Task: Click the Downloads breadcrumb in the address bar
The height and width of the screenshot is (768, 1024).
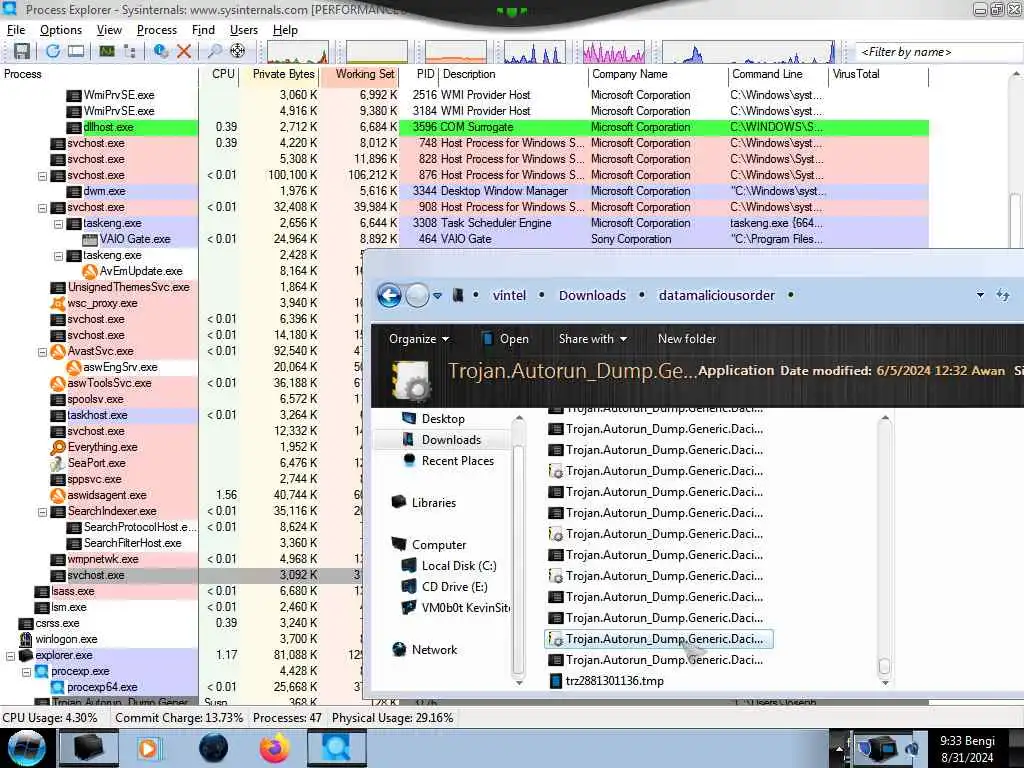Action: coord(592,296)
